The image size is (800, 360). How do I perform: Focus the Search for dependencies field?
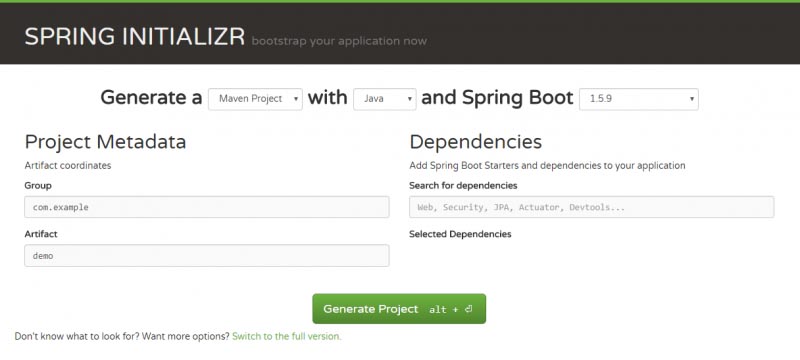(x=591, y=207)
